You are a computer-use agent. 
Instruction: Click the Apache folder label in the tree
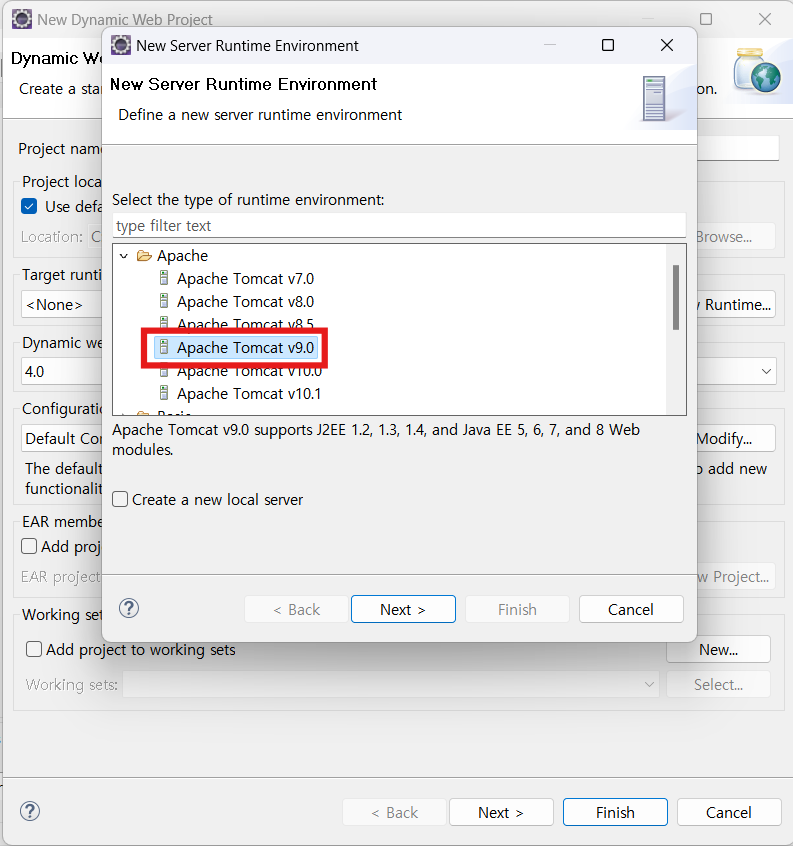182,256
